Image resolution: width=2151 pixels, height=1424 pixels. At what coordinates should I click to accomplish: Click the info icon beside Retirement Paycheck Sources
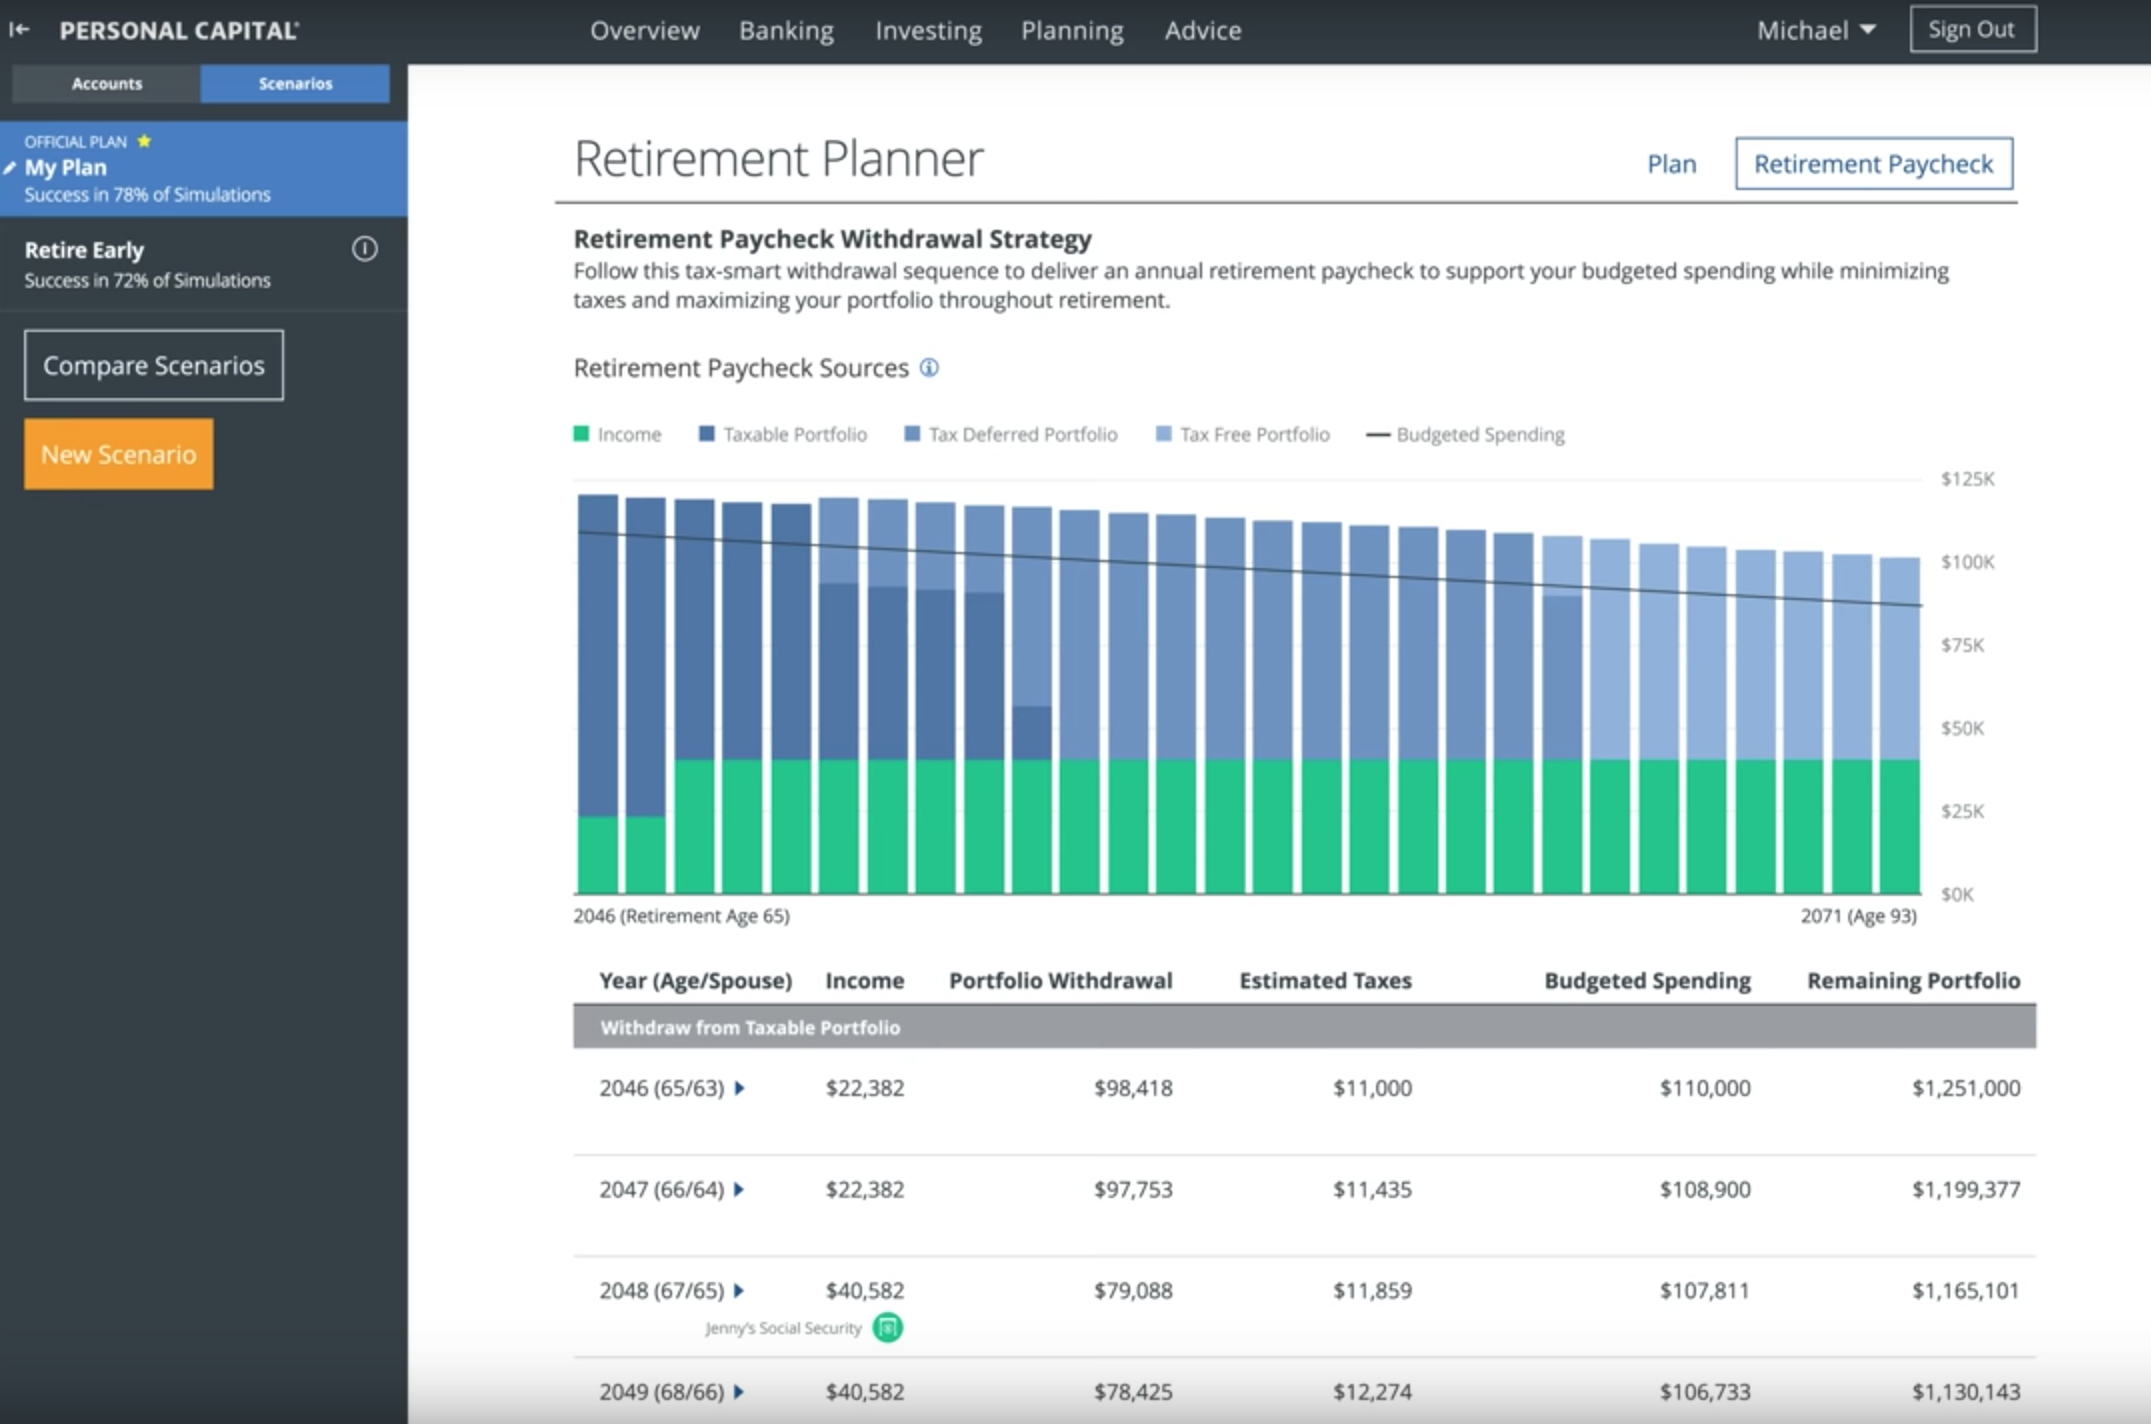[929, 368]
